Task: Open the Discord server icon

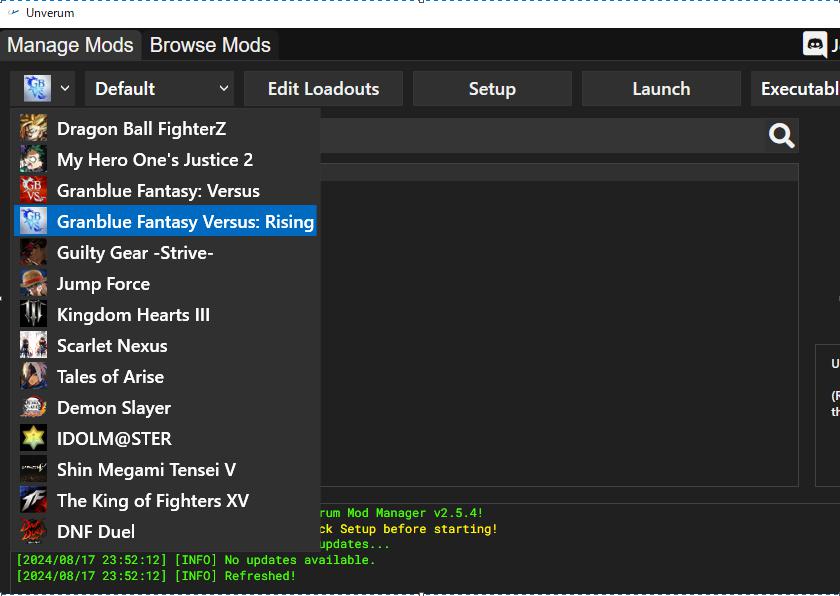Action: coord(815,44)
